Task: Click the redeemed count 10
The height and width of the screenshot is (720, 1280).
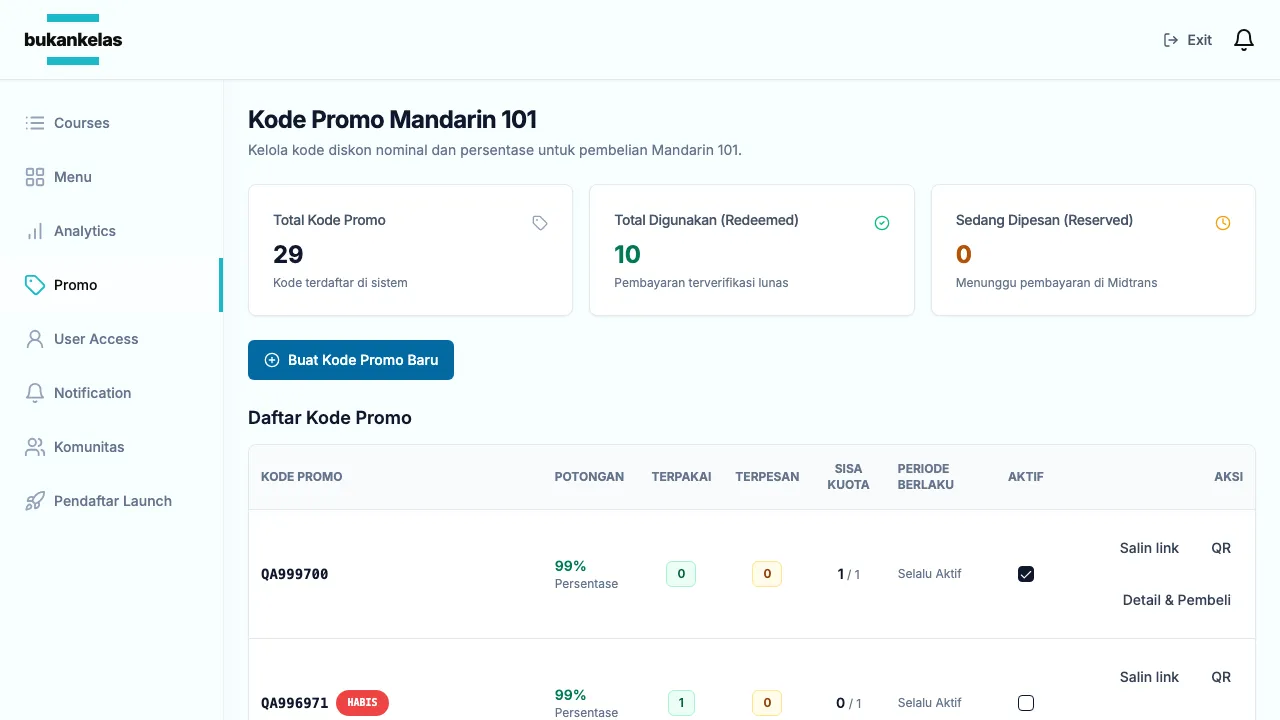Action: [x=627, y=254]
